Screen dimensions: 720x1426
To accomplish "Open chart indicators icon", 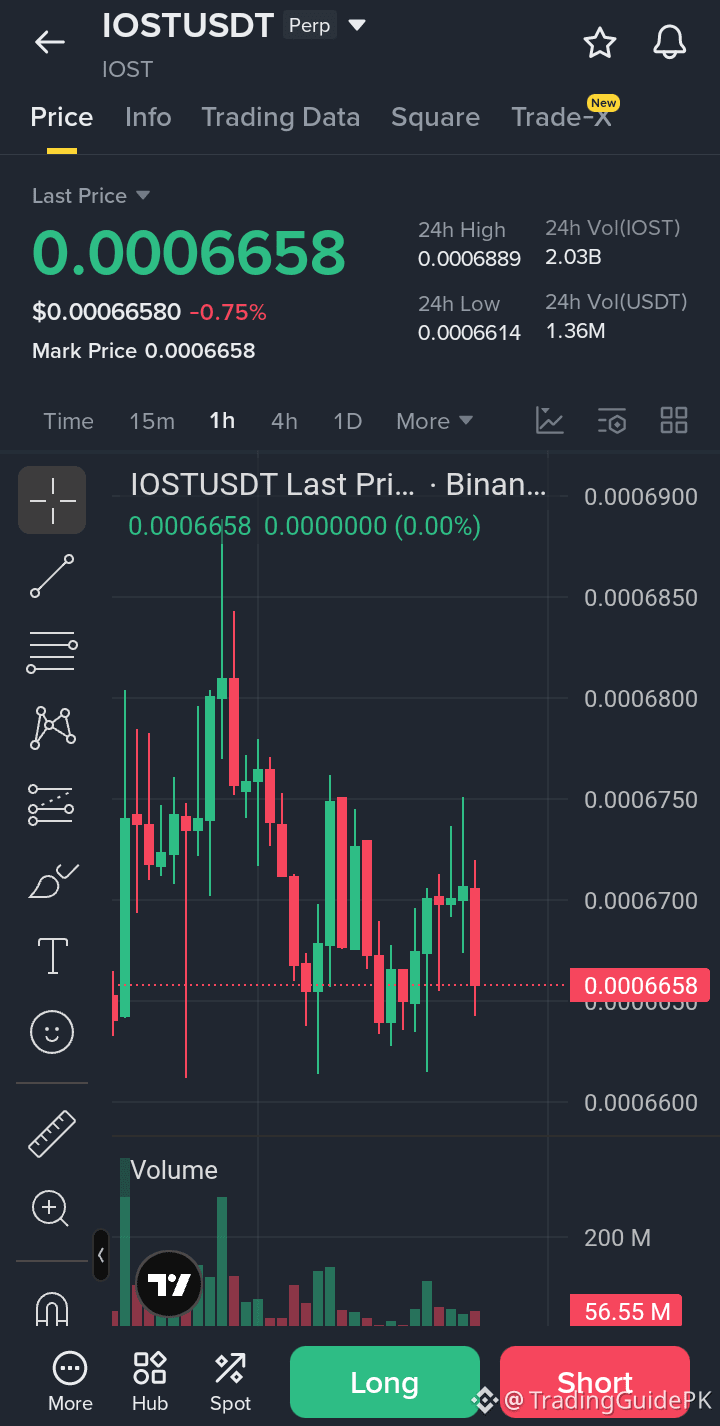I will (x=550, y=421).
